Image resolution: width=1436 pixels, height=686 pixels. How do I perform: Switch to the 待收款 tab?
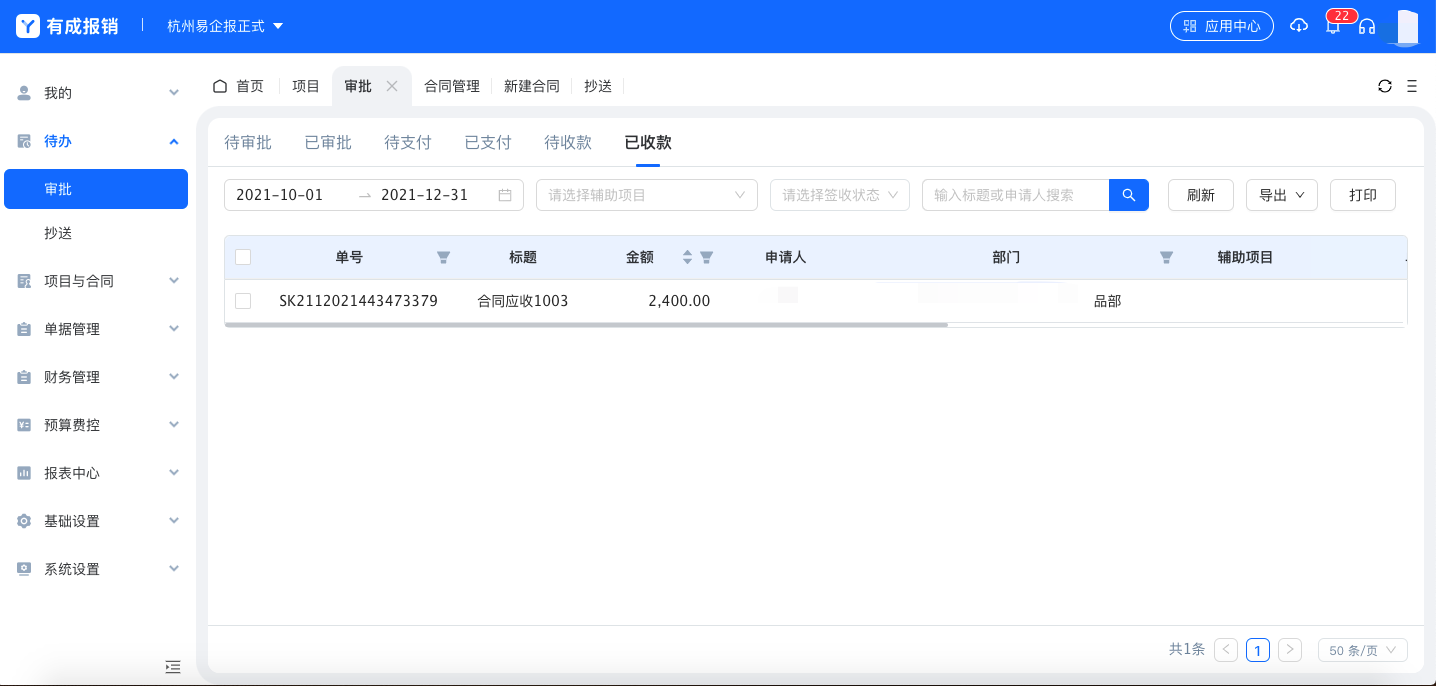568,142
